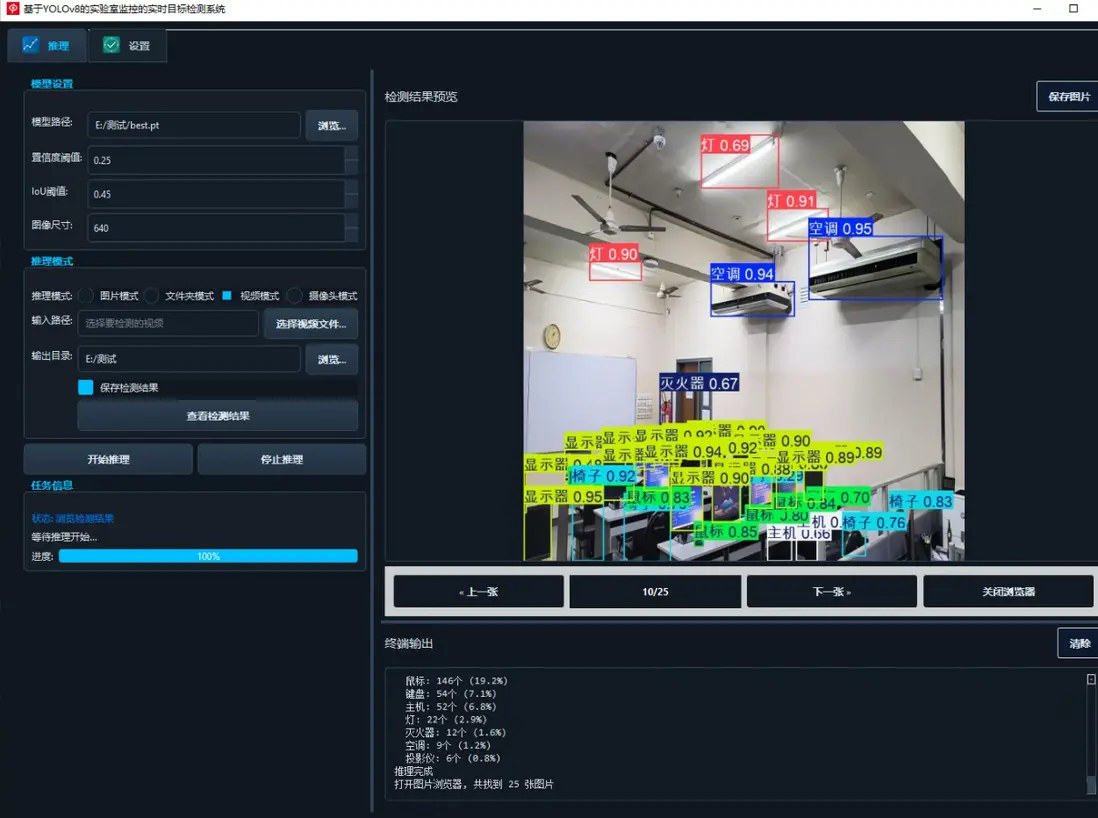This screenshot has width=1098, height=818.
Task: Click the IoU阈值 value field
Action: click(215, 194)
